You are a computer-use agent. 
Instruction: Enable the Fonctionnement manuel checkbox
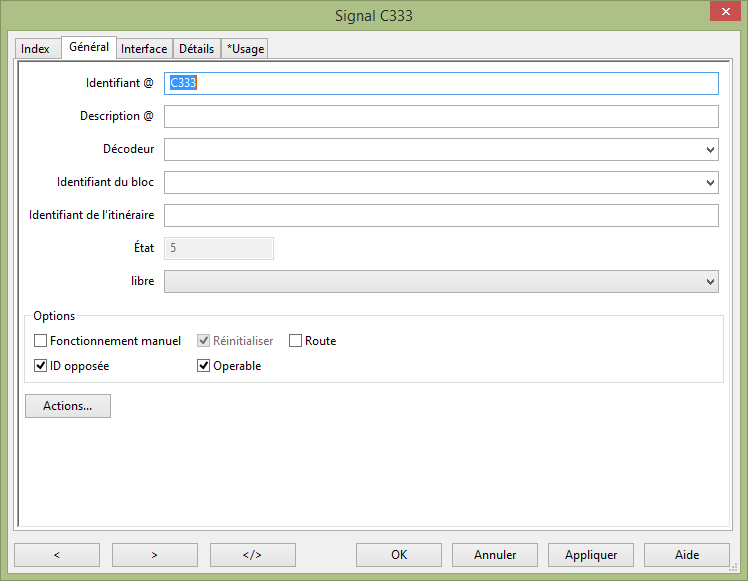41,341
